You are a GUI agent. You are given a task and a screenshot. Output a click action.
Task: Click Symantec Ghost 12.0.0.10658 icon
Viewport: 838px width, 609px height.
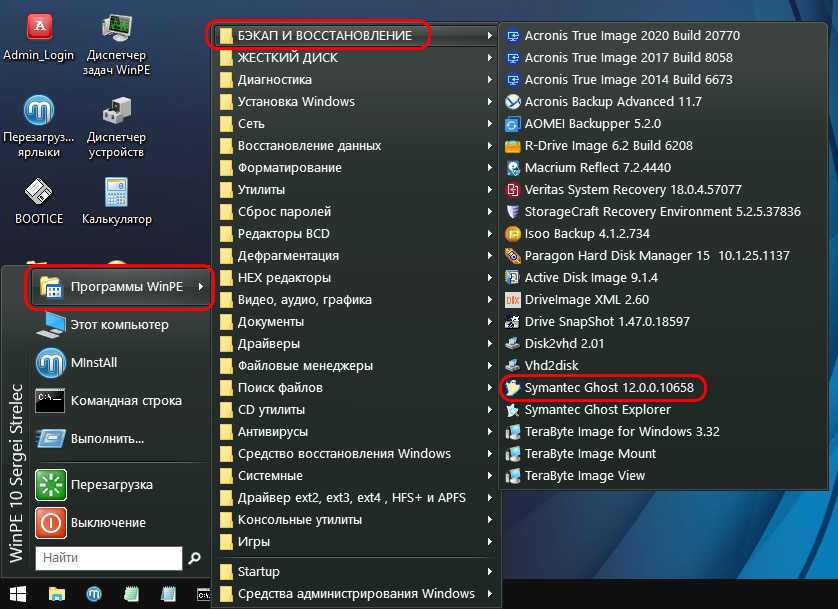[x=513, y=388]
